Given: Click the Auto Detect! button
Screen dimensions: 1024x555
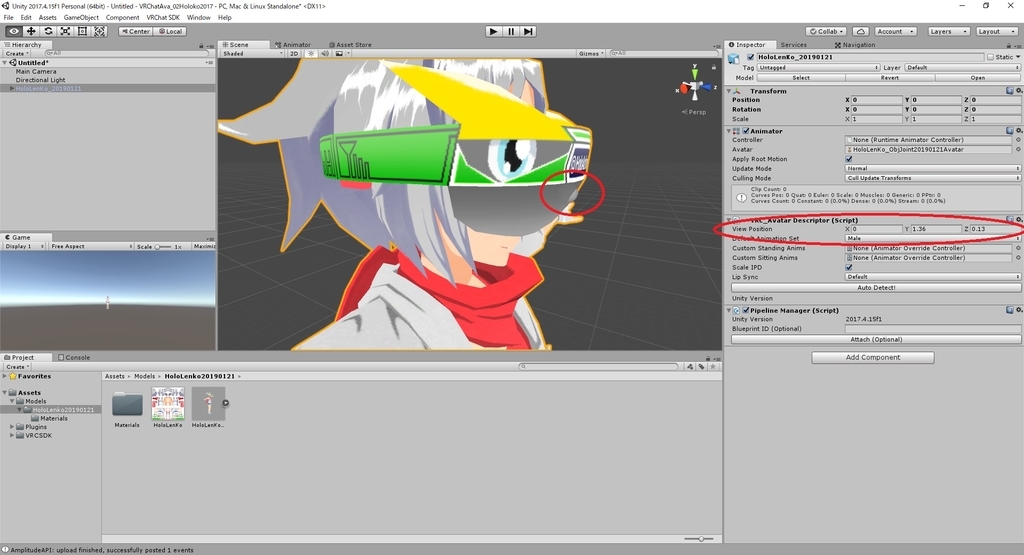Looking at the screenshot, I should coord(876,287).
